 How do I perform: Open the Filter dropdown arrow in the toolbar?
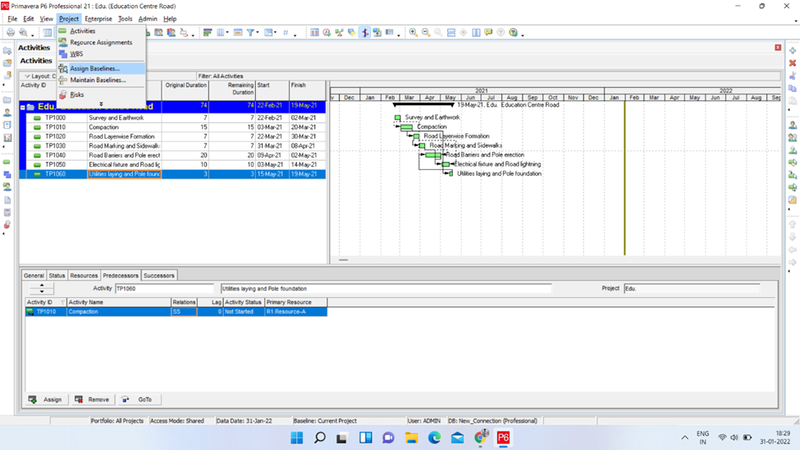tap(257, 33)
